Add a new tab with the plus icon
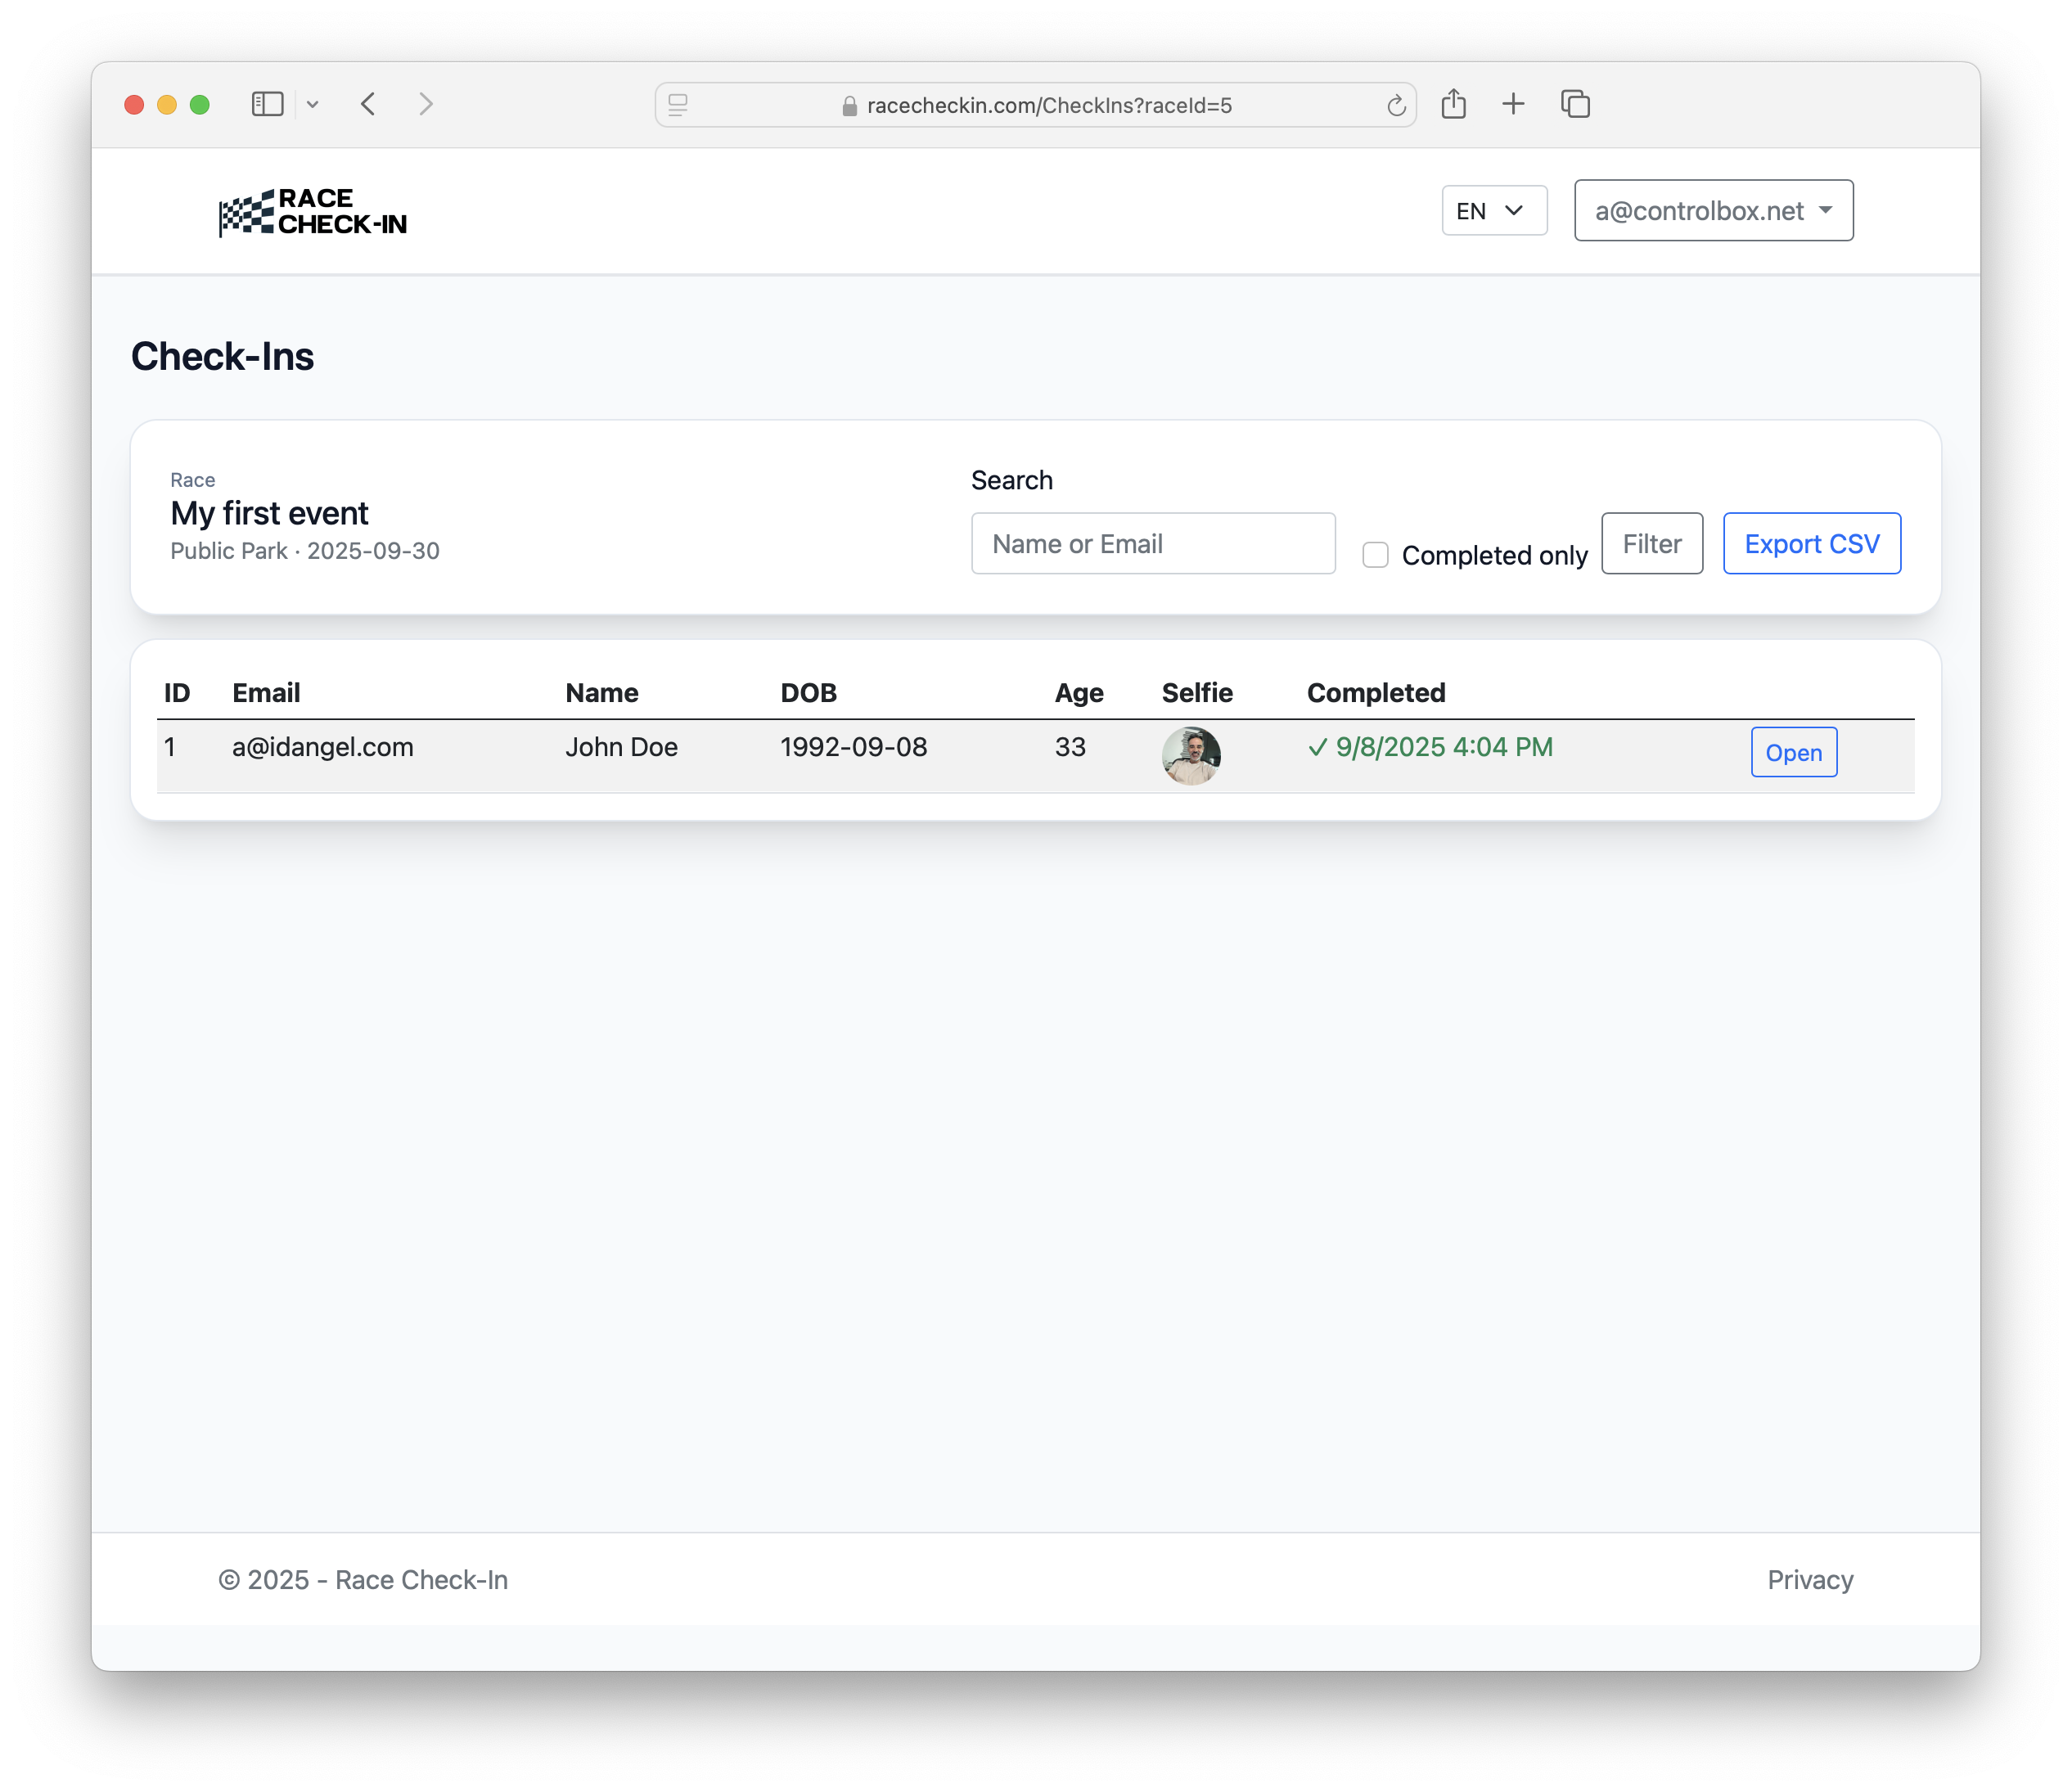2072x1792 pixels. (1513, 104)
